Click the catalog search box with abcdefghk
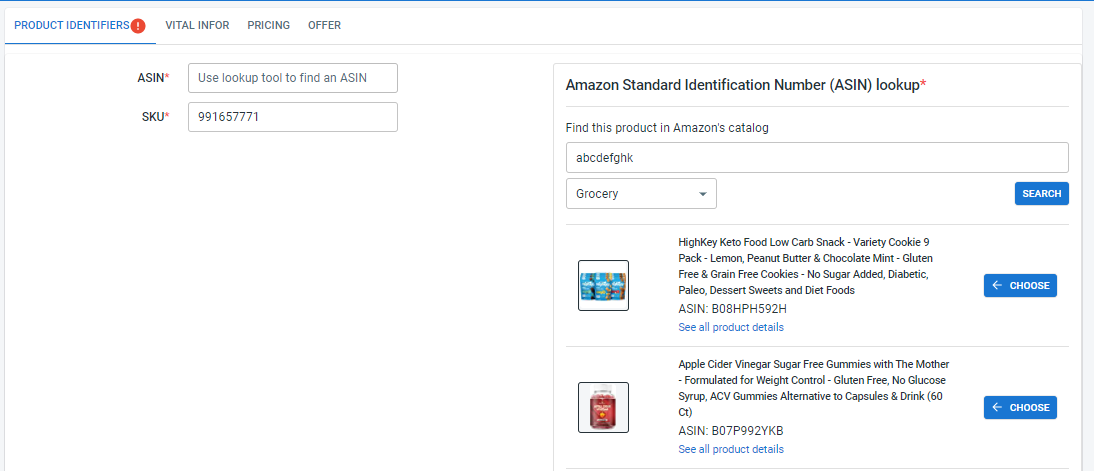The height and width of the screenshot is (471, 1094). [817, 158]
